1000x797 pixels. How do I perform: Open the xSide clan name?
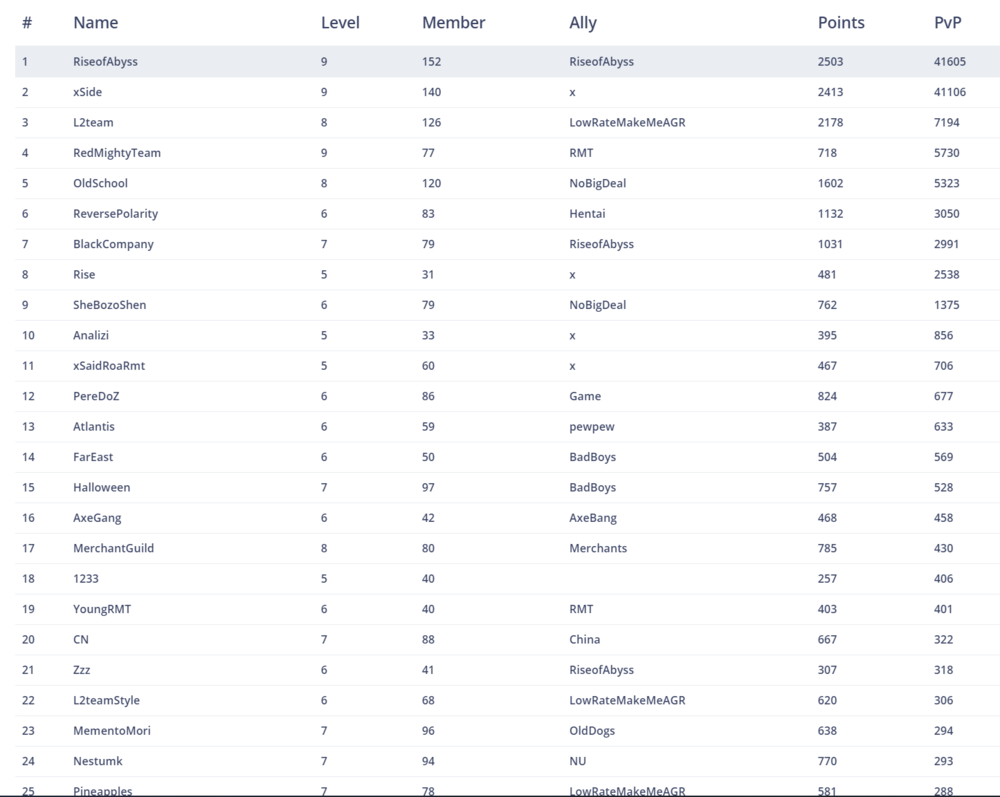(x=87, y=92)
